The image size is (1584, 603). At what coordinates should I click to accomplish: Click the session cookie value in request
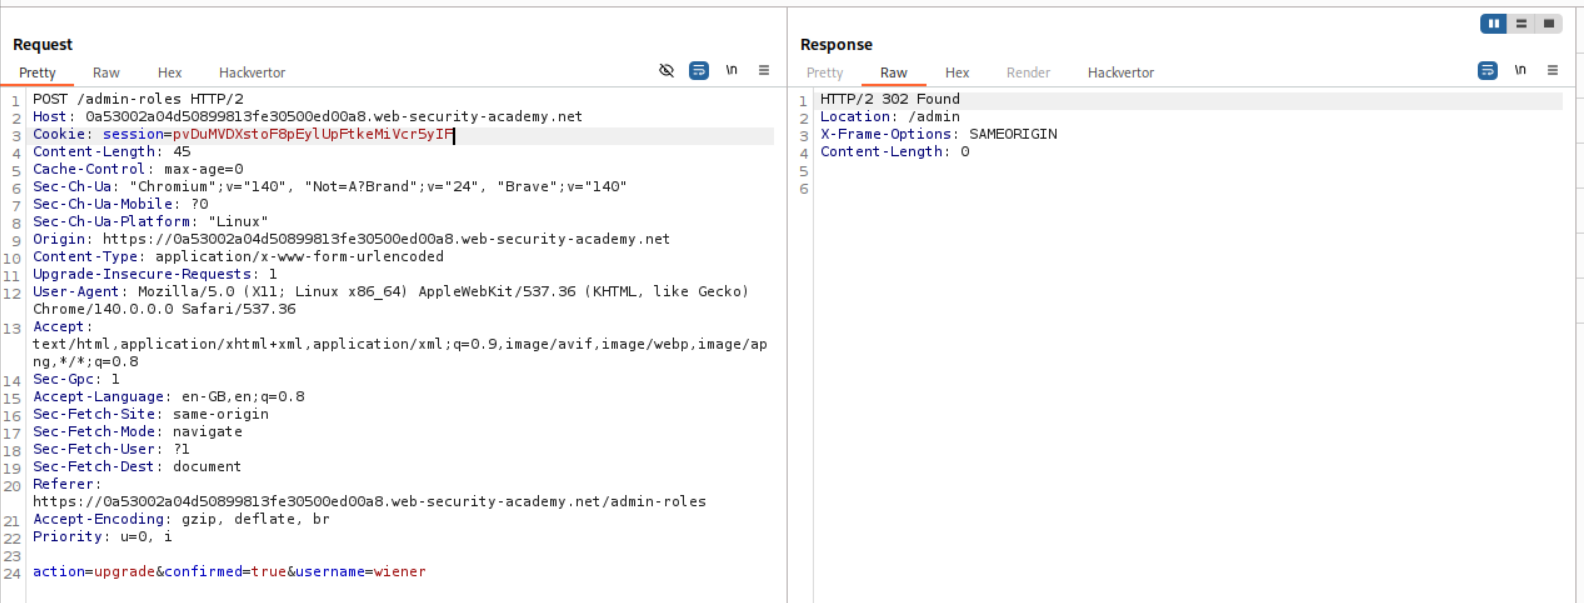click(x=312, y=134)
